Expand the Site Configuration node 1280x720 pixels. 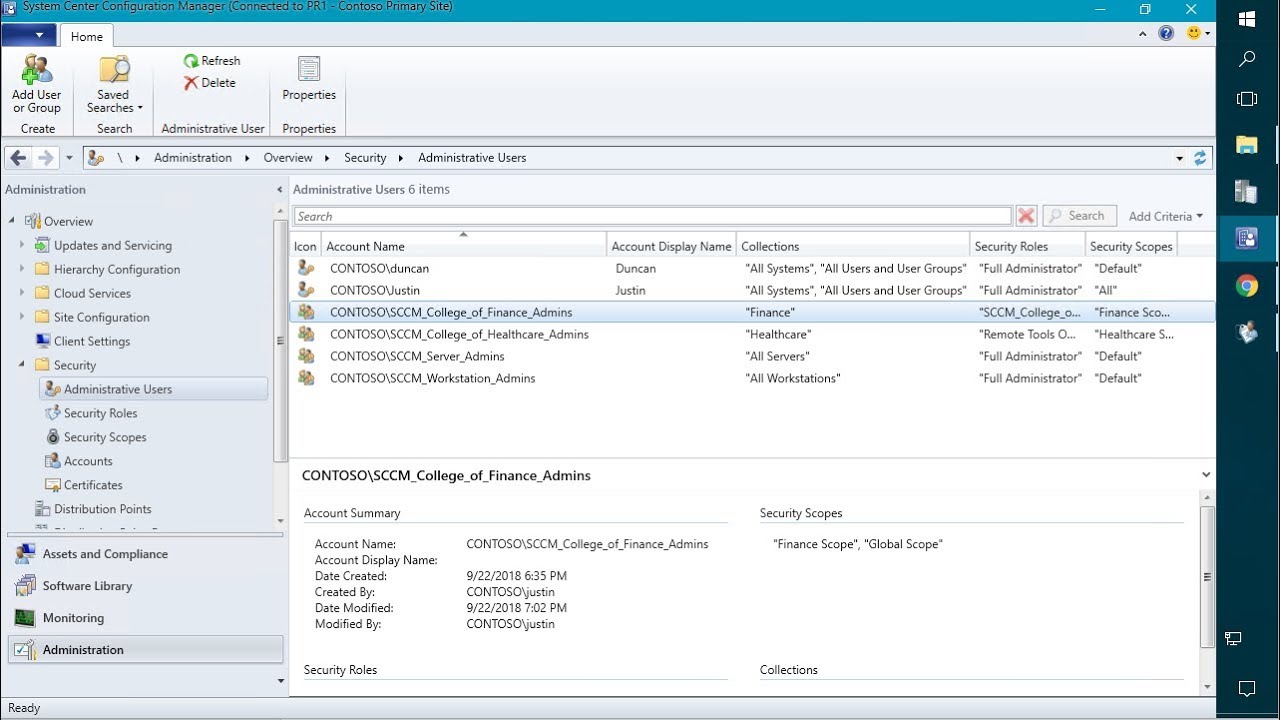coord(22,317)
